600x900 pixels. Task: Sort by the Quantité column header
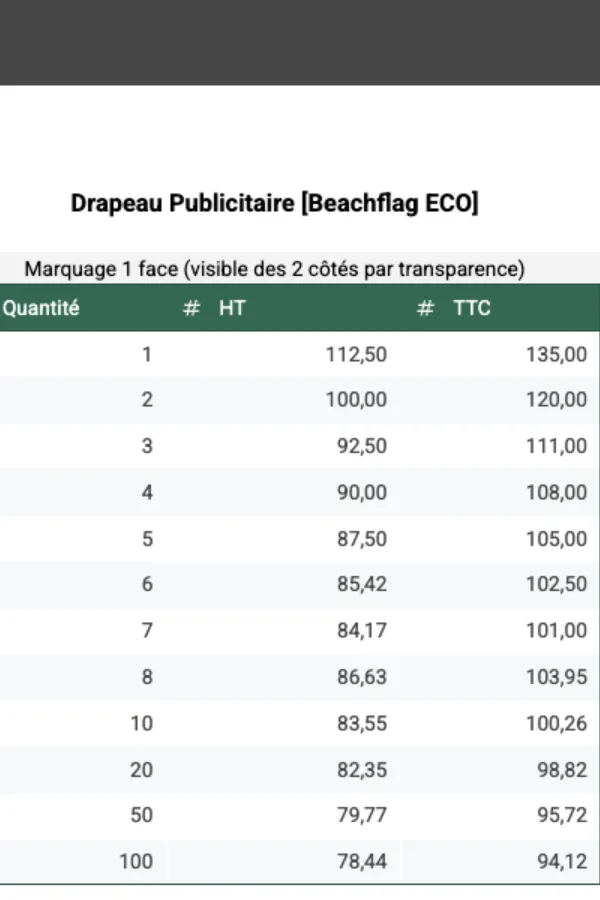(41, 309)
